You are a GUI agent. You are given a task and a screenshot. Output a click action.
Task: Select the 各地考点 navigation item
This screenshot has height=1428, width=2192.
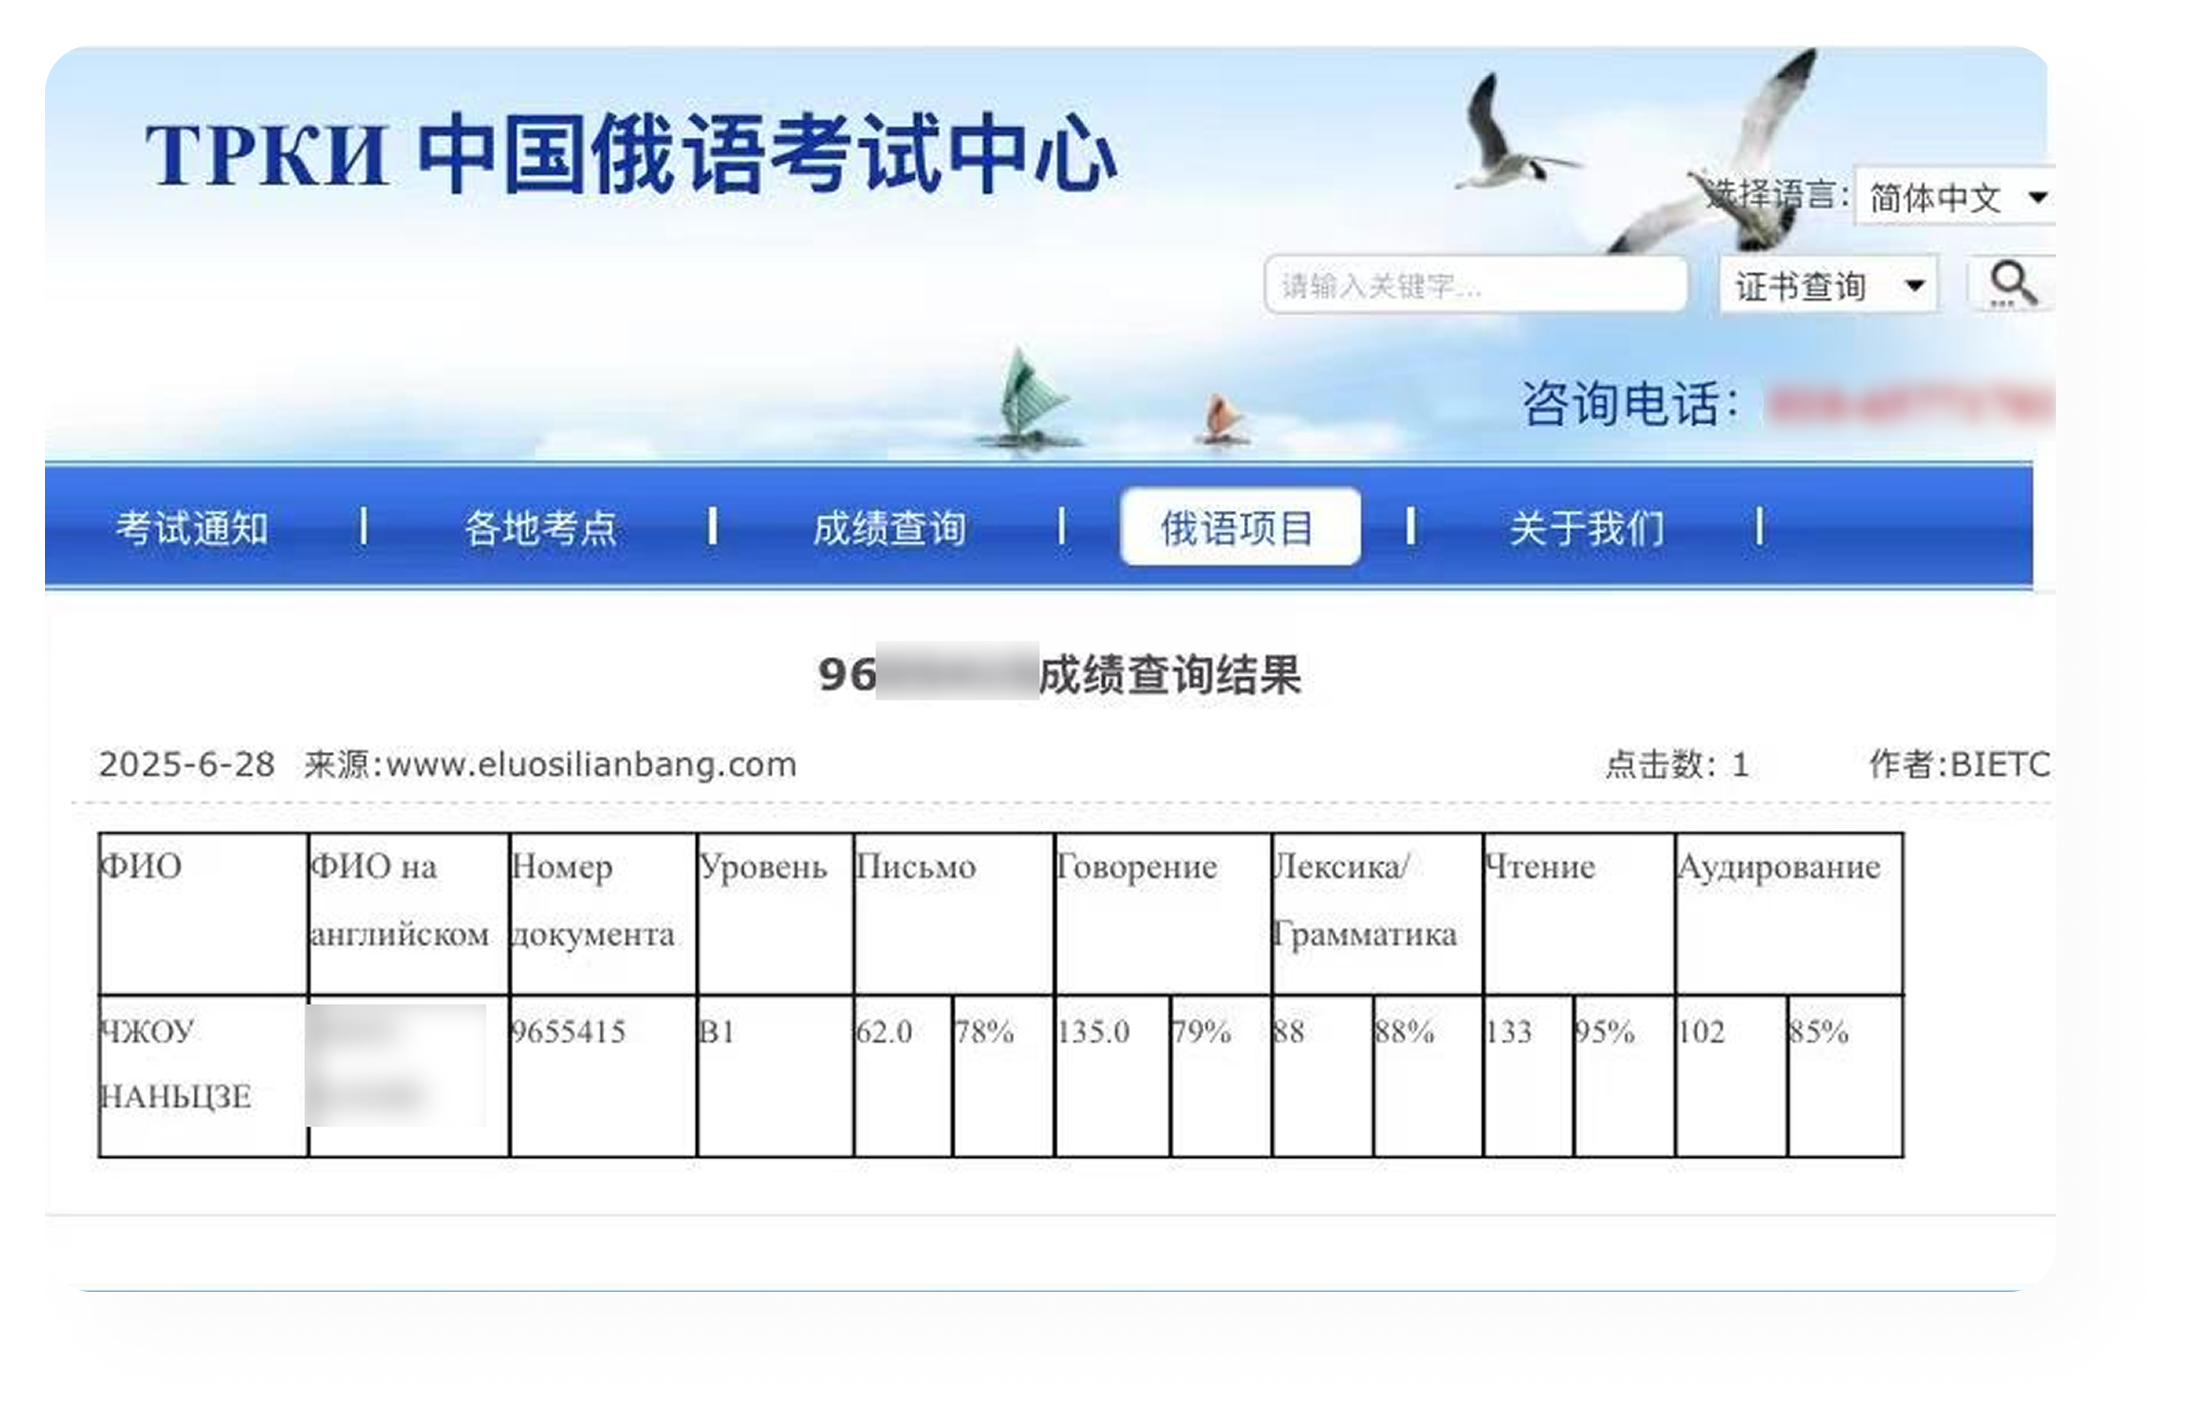click(x=544, y=528)
